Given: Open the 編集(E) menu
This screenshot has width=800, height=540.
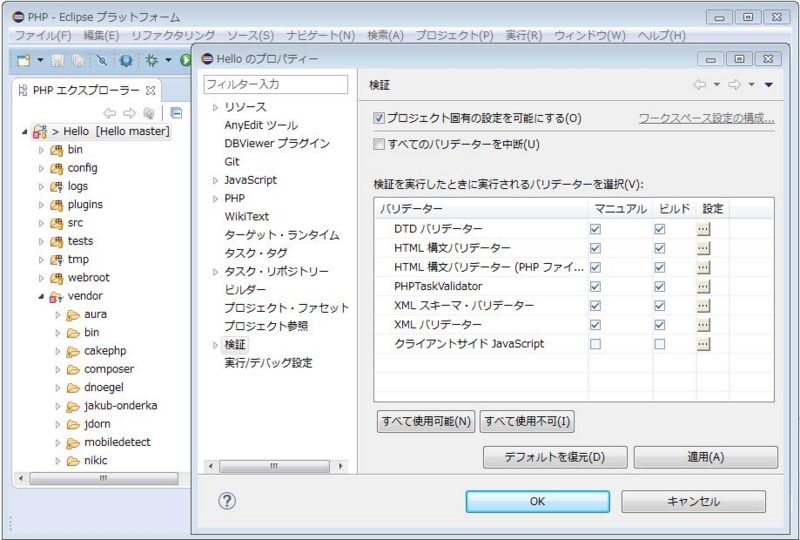Looking at the screenshot, I should click(101, 36).
